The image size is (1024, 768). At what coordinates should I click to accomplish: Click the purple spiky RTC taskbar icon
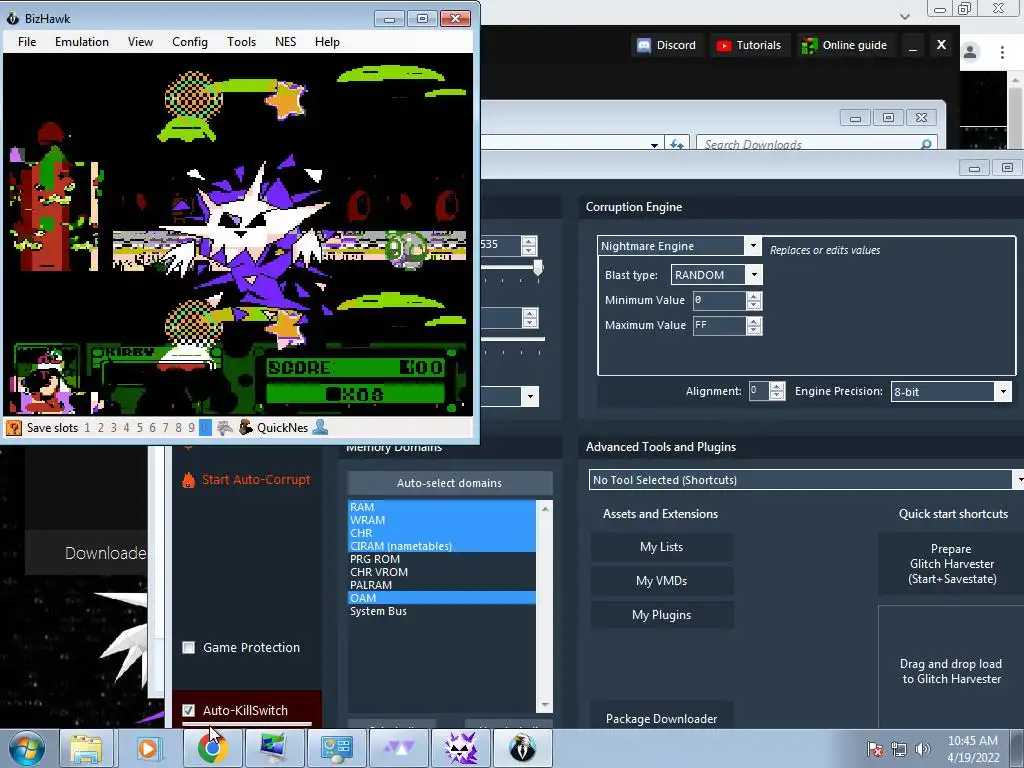(x=460, y=748)
